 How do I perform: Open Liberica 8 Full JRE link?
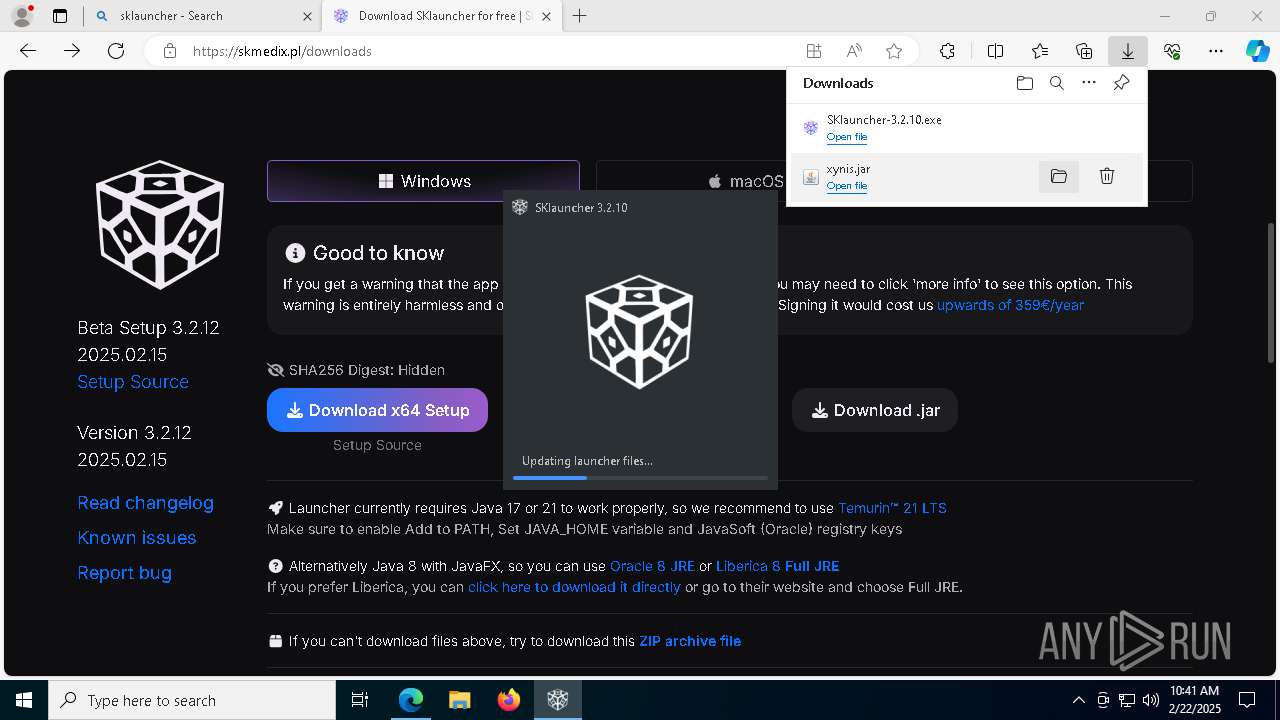pos(777,566)
